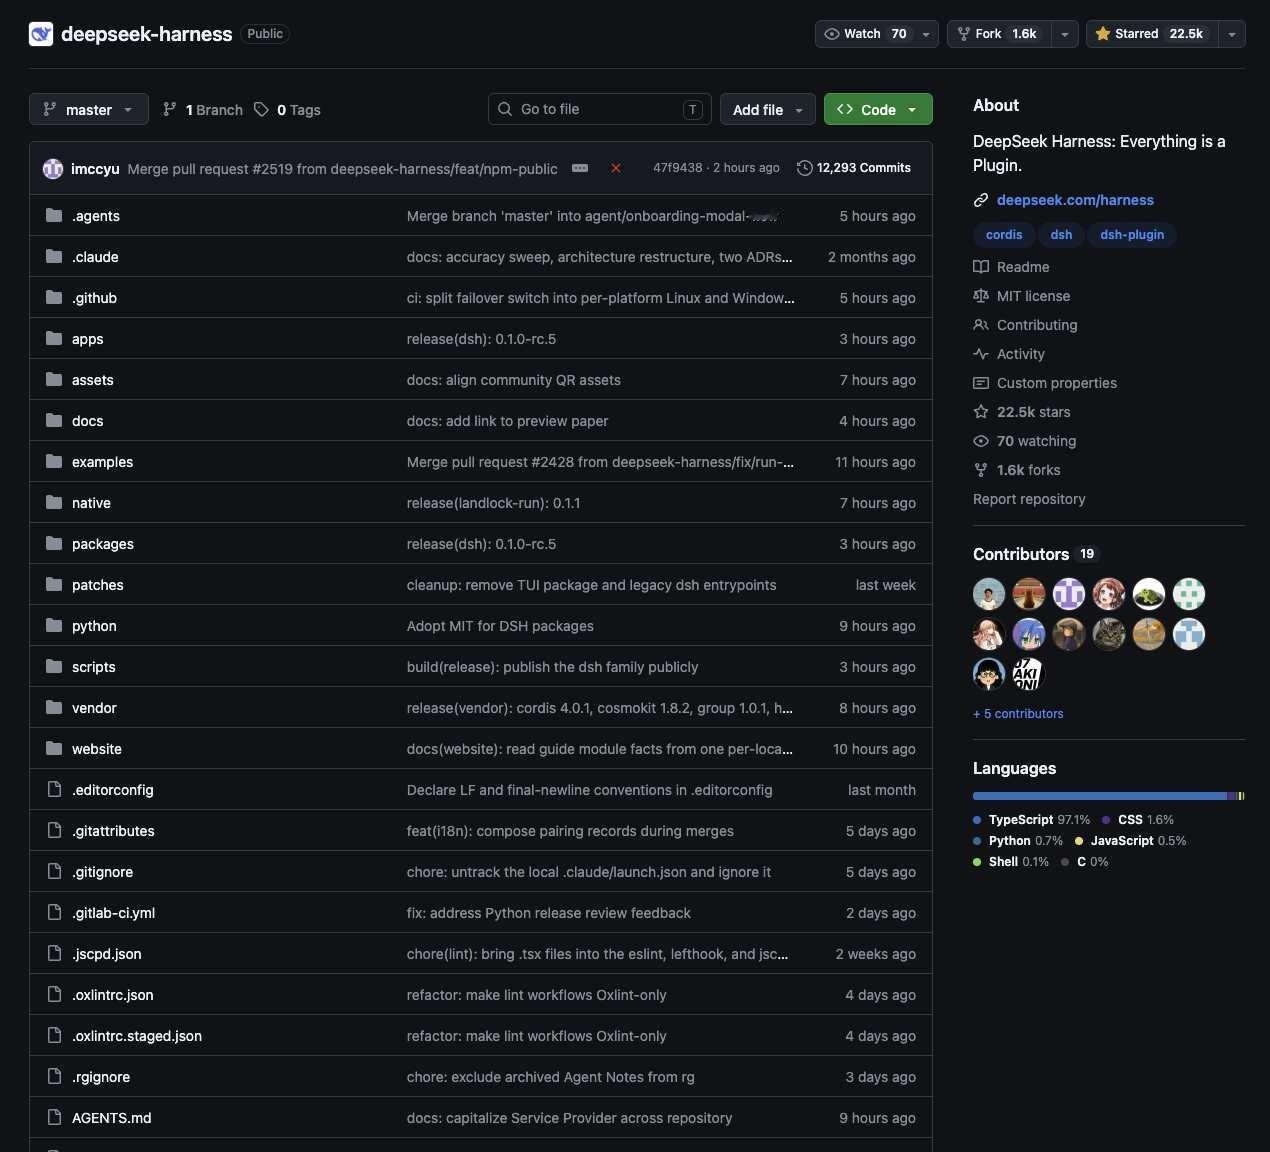1270x1152 pixels.
Task: Open the .oxlintrc.staged.json file
Action: coord(137,1036)
